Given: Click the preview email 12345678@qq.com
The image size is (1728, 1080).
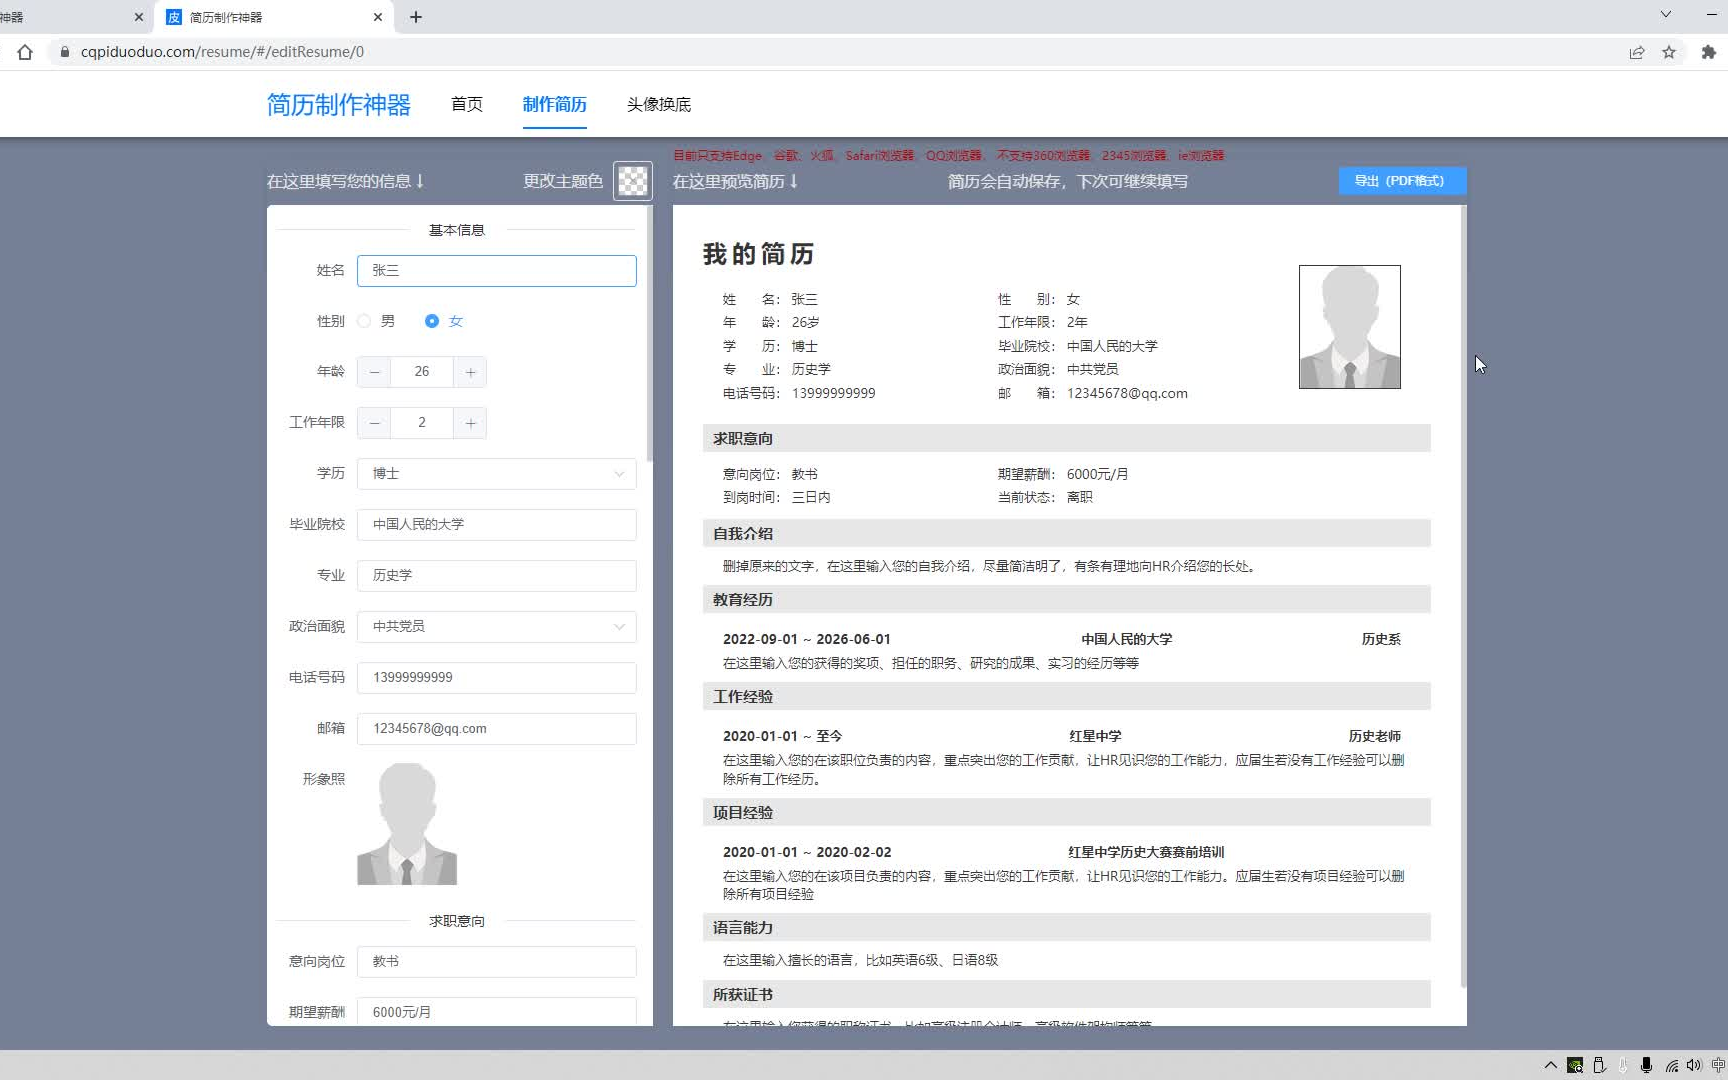Looking at the screenshot, I should click(x=1127, y=394).
